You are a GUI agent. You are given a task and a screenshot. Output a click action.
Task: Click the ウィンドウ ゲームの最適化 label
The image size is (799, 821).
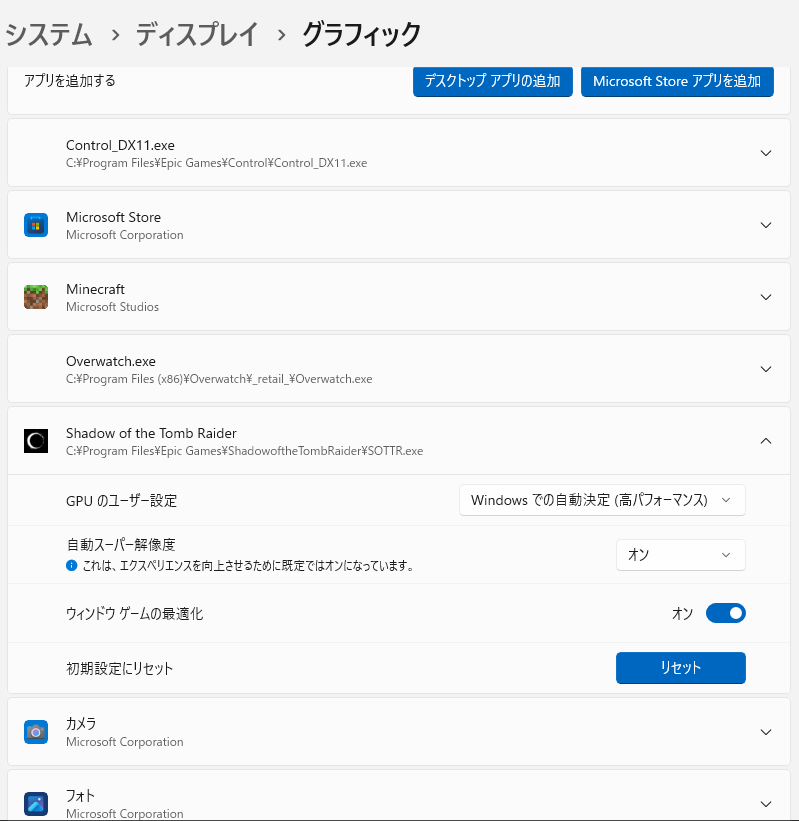pyautogui.click(x=135, y=614)
